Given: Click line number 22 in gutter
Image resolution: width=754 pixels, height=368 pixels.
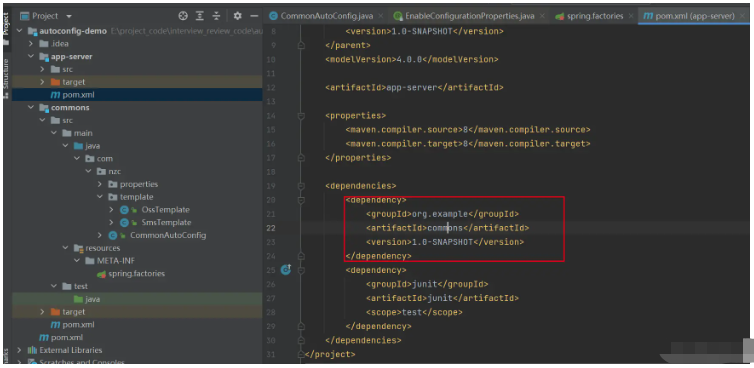Looking at the screenshot, I should coord(271,228).
